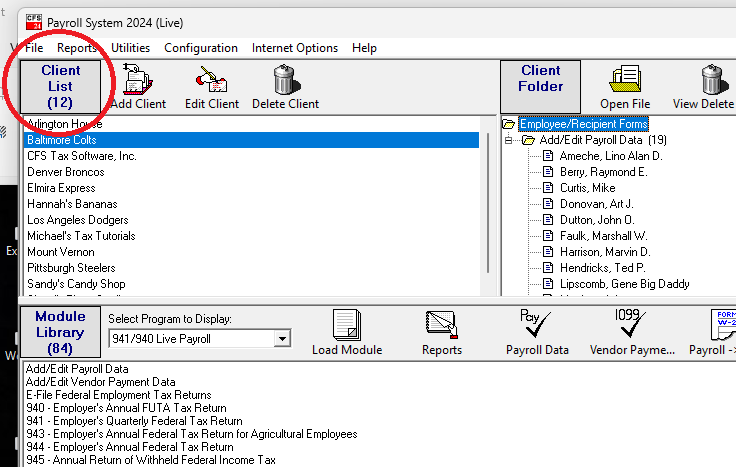Click the Vendor Payments 1099 icon
The height and width of the screenshot is (467, 736).
[630, 323]
